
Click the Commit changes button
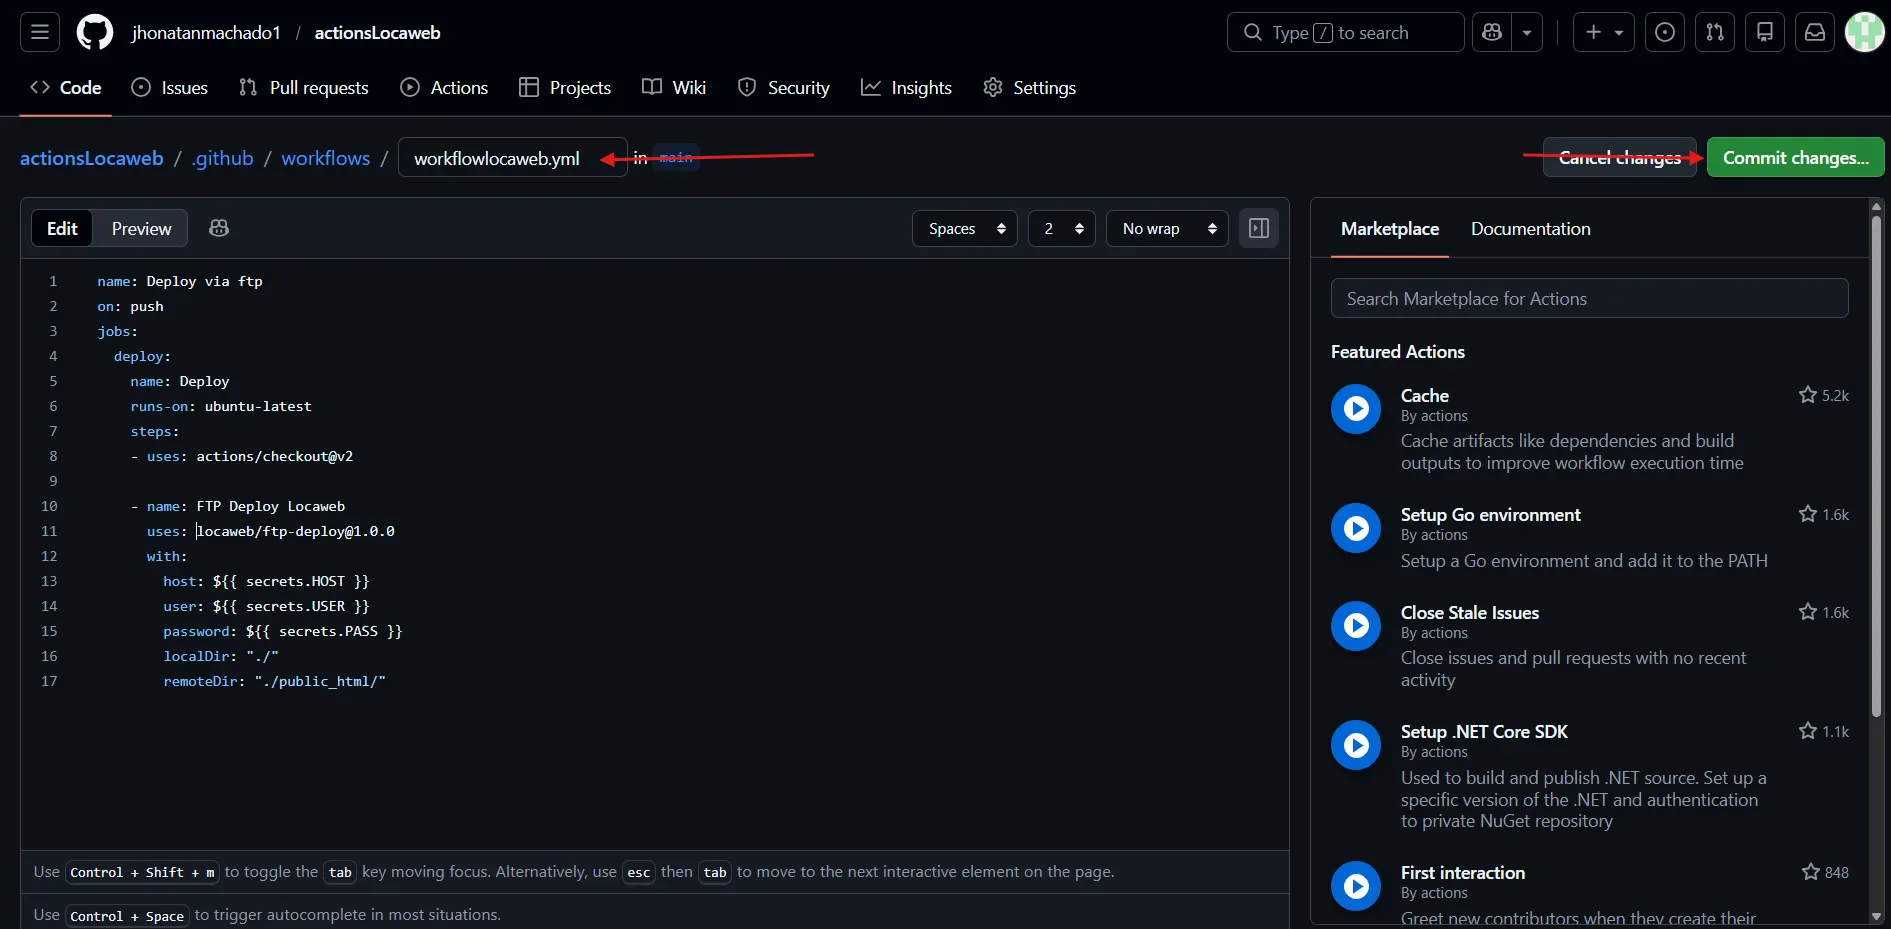pos(1795,158)
